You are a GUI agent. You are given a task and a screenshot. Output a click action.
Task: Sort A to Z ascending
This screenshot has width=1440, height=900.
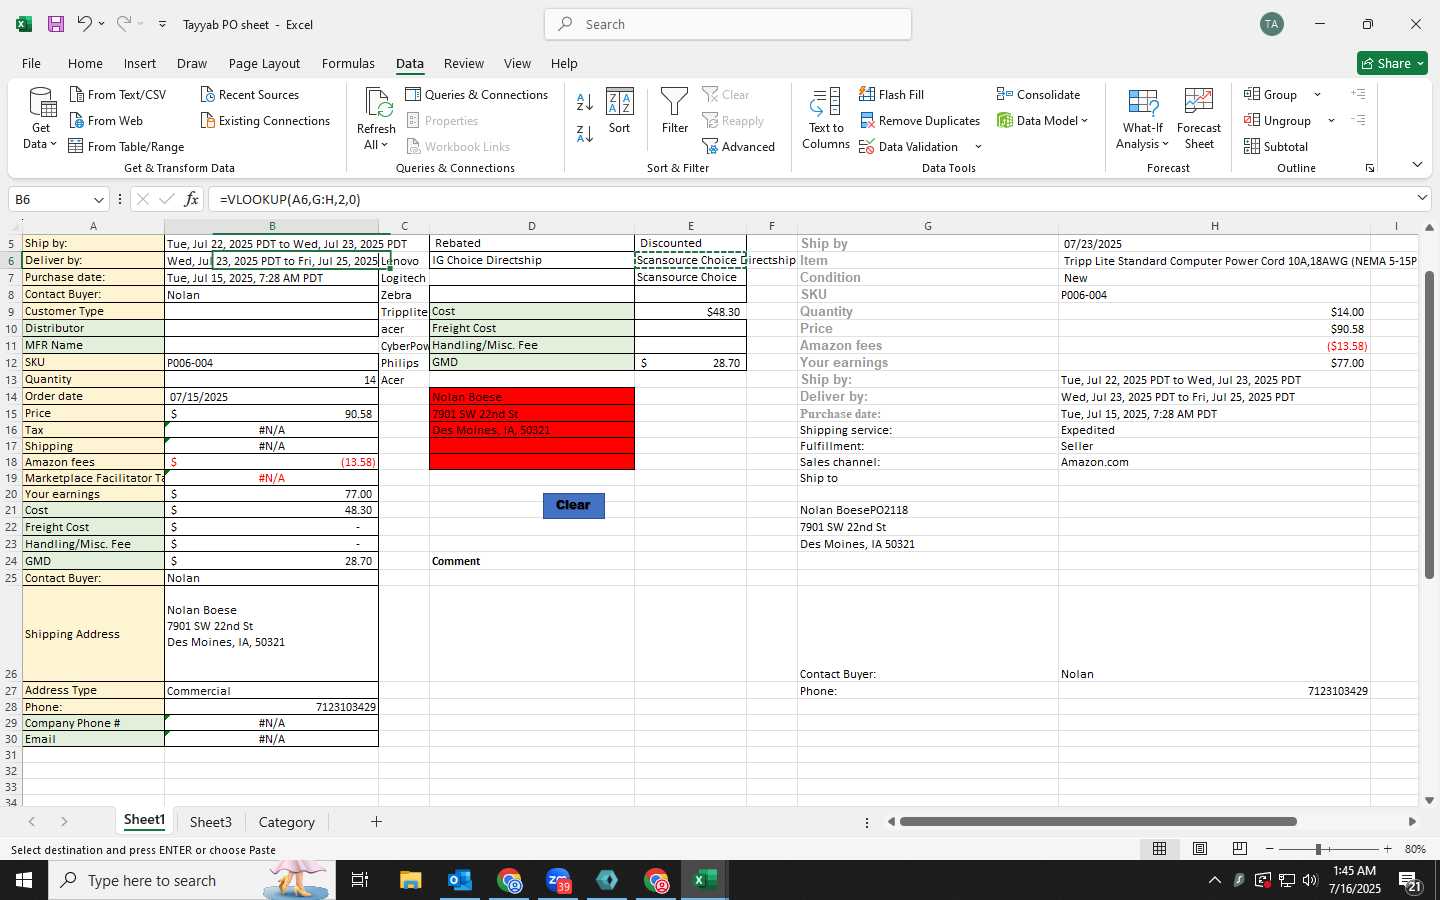click(585, 102)
